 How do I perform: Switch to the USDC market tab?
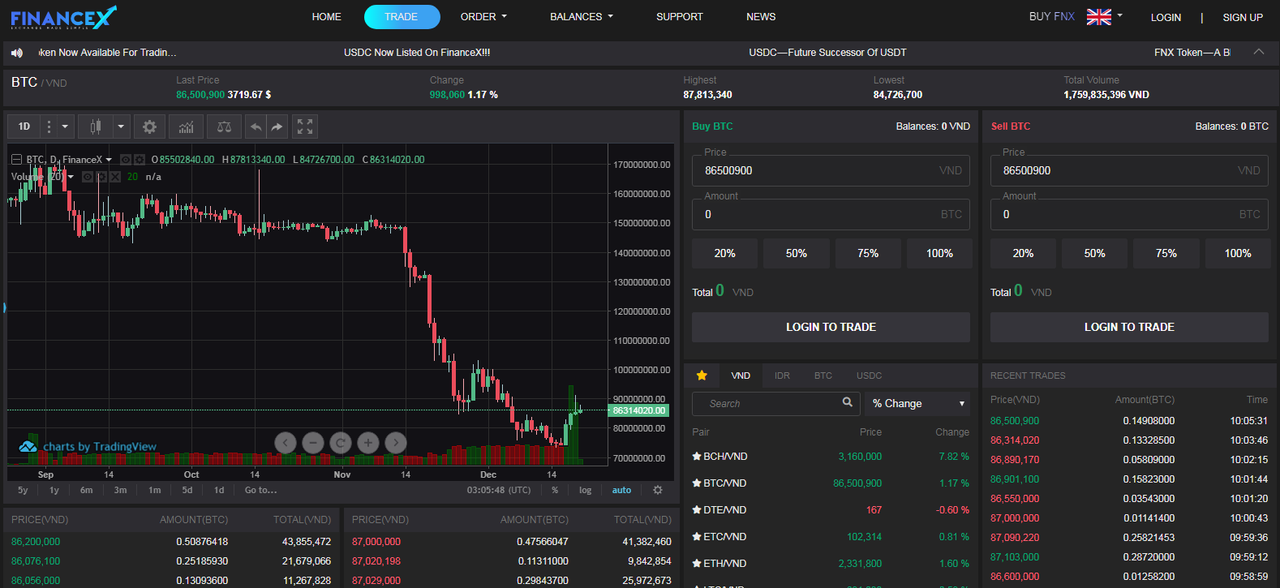pos(869,376)
